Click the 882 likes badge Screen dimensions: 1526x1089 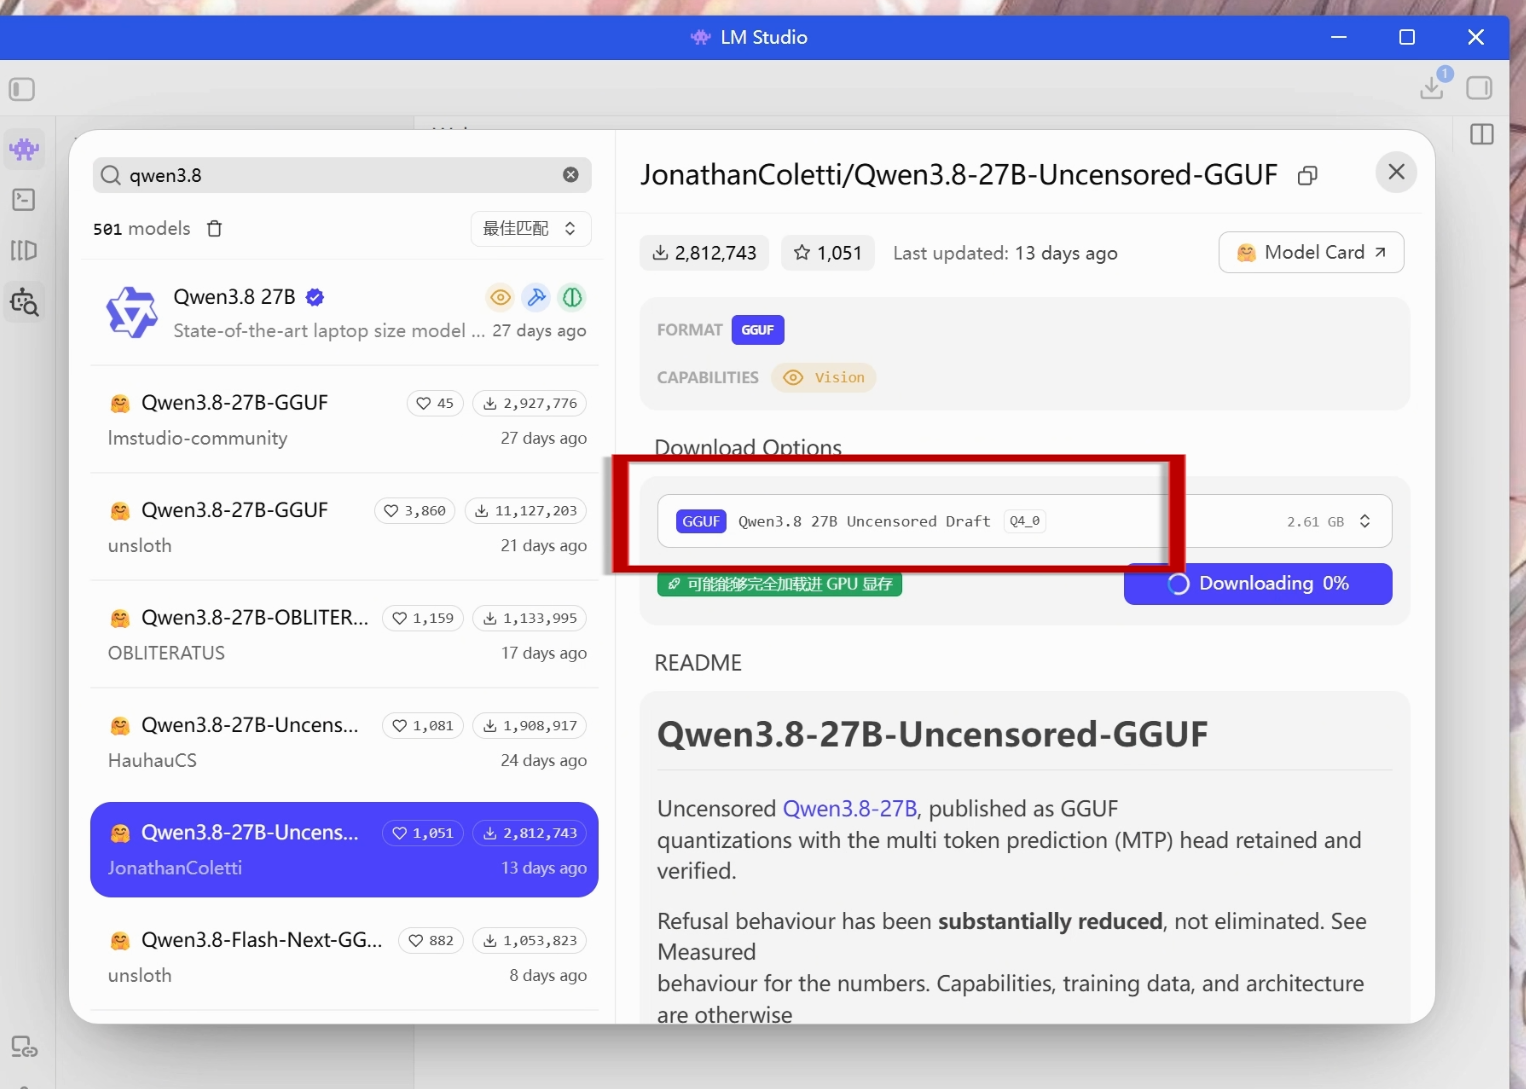[x=431, y=941]
